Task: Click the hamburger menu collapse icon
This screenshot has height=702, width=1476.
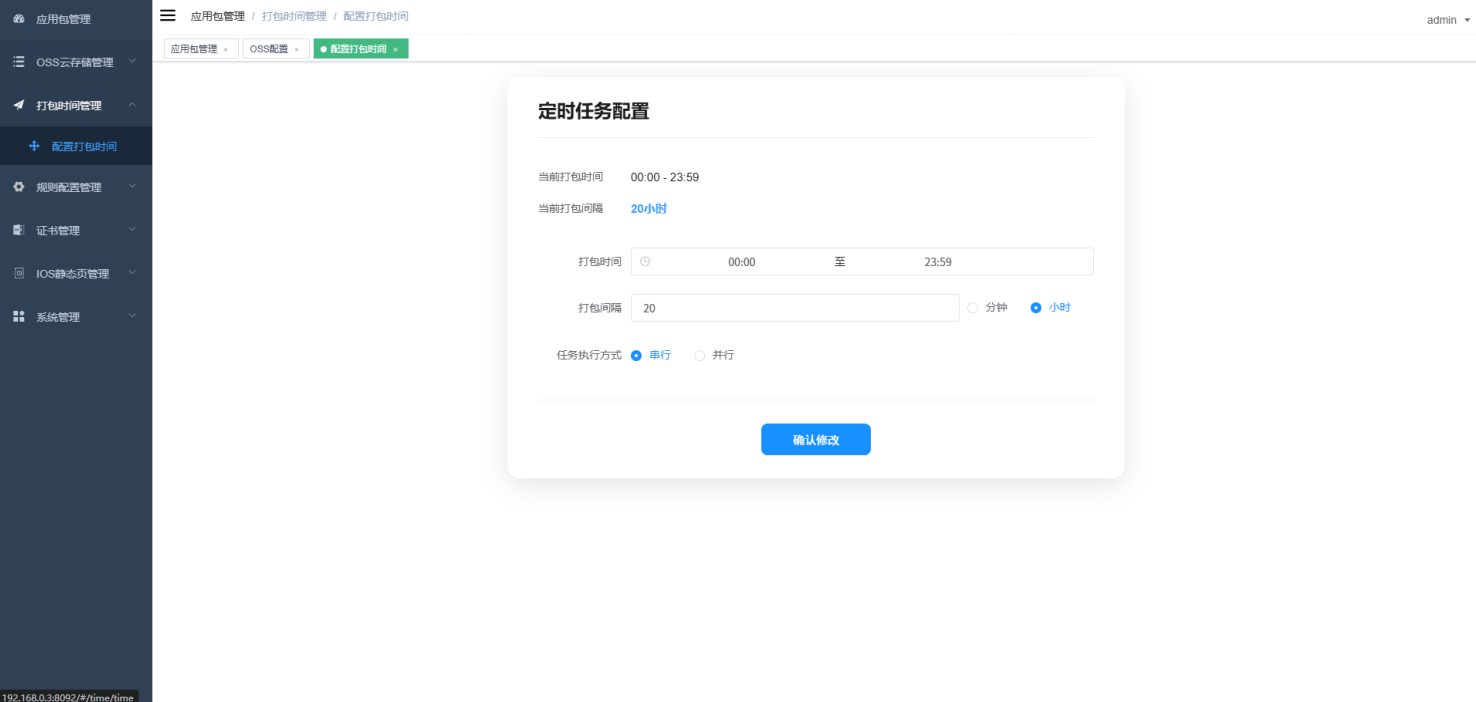Action: (x=168, y=16)
